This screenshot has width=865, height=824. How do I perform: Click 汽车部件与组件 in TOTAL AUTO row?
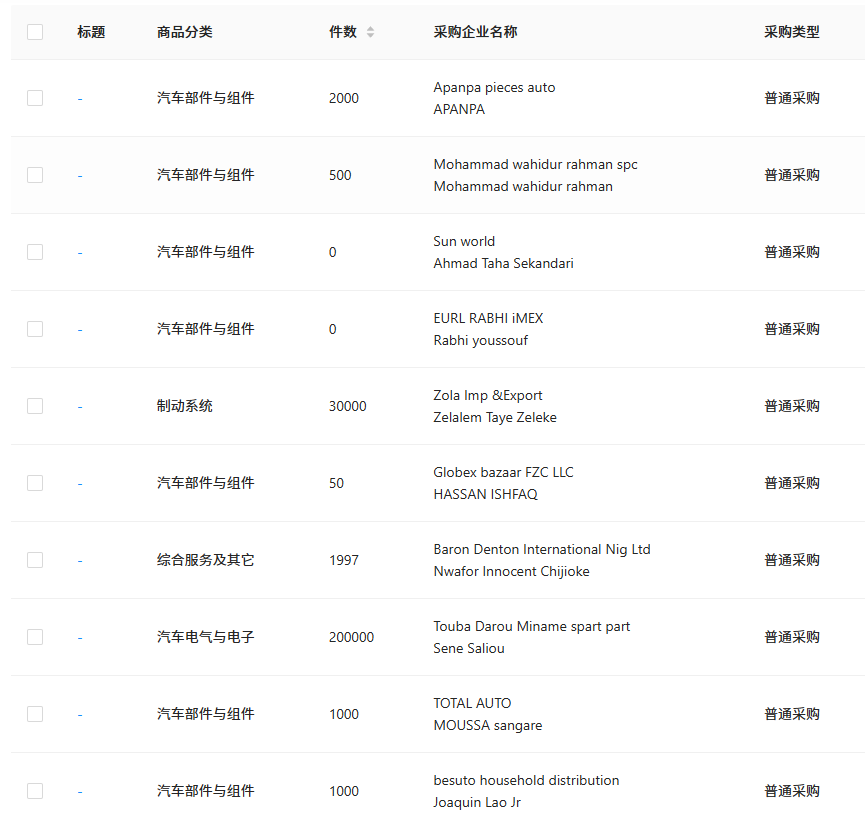205,714
